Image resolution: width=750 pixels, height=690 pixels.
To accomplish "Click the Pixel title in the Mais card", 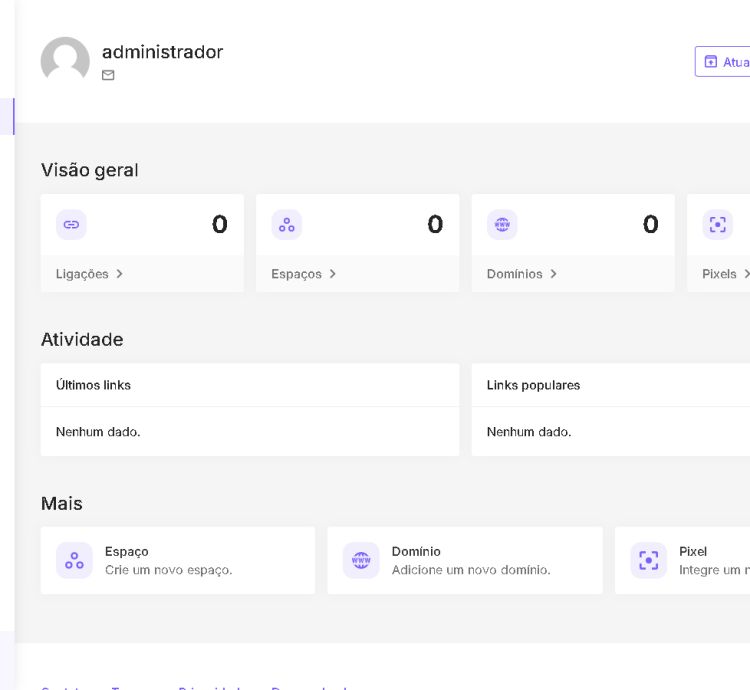I will [693, 551].
